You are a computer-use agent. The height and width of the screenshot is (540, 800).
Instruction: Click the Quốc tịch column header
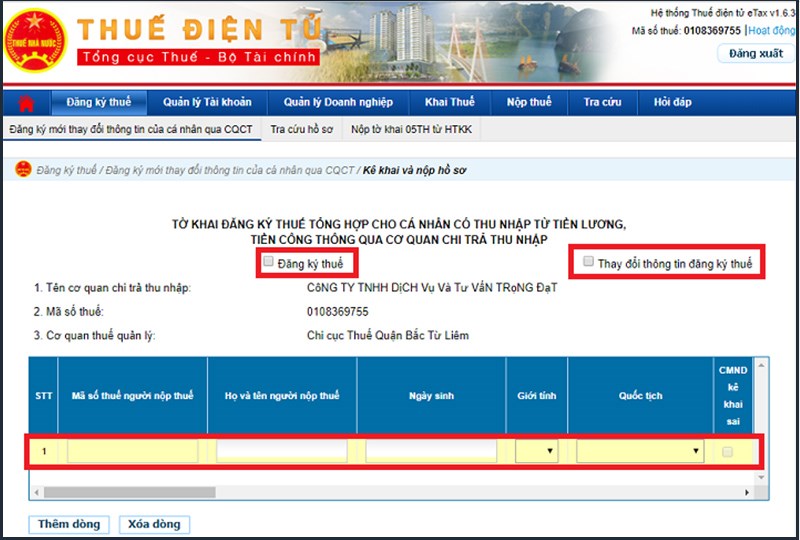(x=640, y=396)
